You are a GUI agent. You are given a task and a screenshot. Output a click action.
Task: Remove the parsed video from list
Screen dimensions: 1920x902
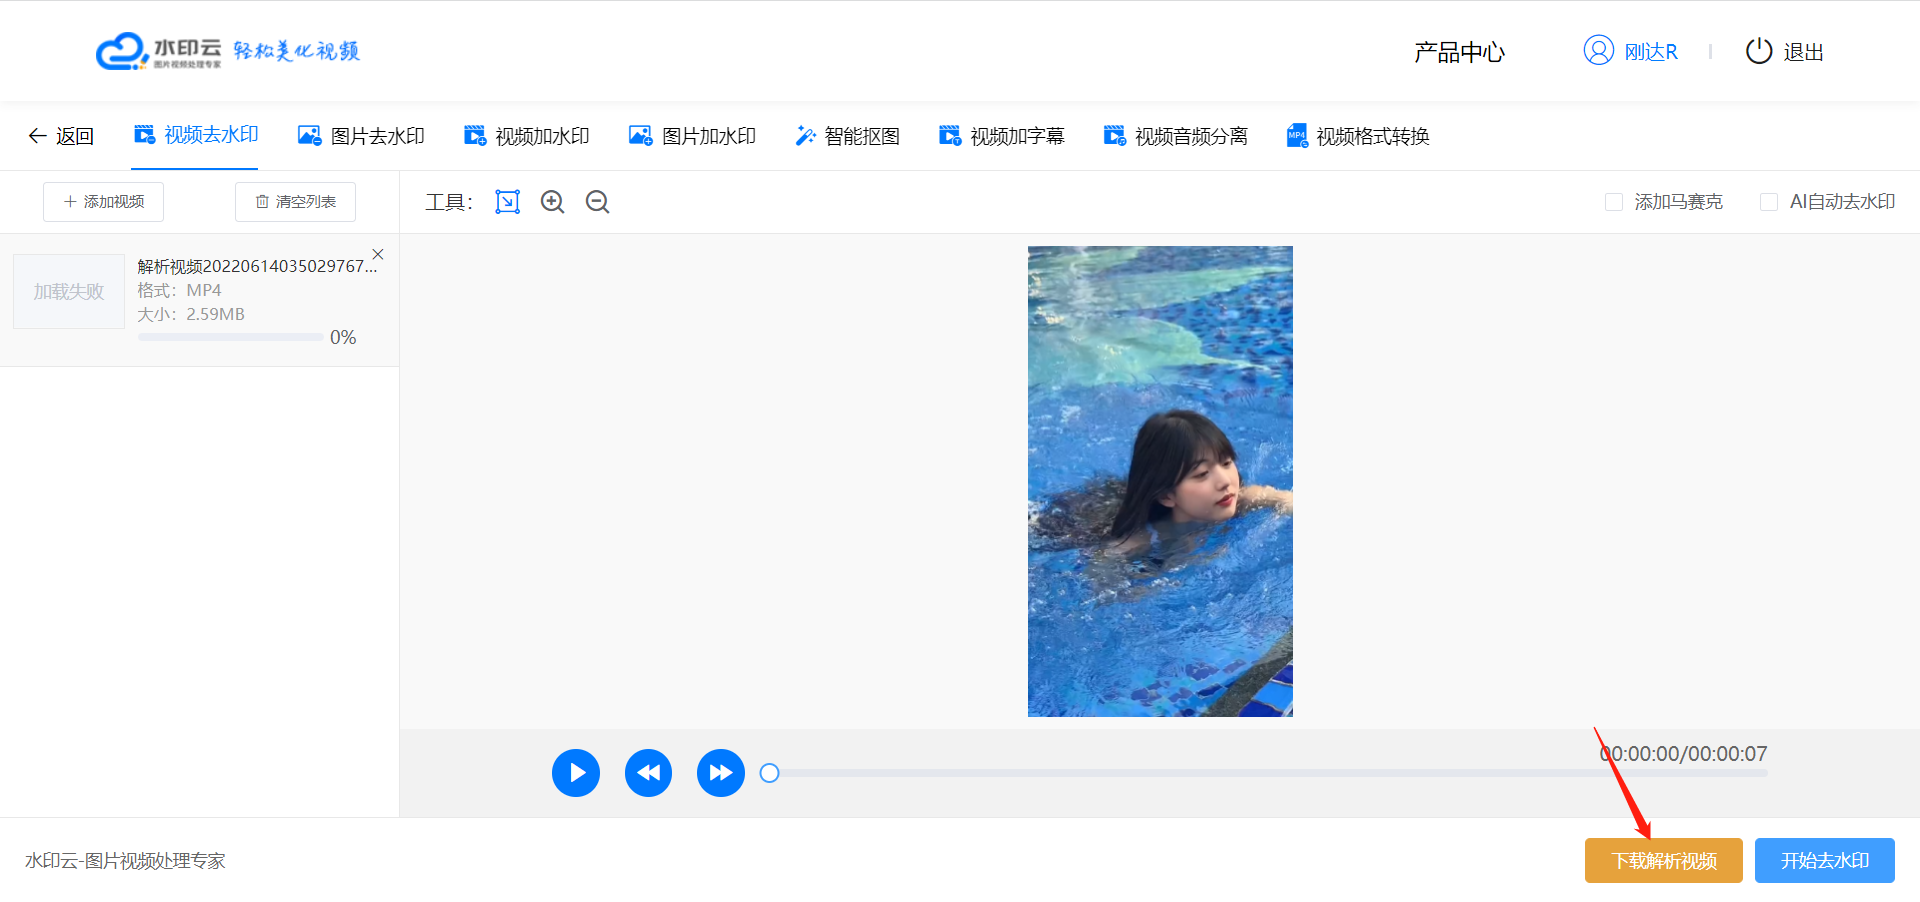pos(378,254)
